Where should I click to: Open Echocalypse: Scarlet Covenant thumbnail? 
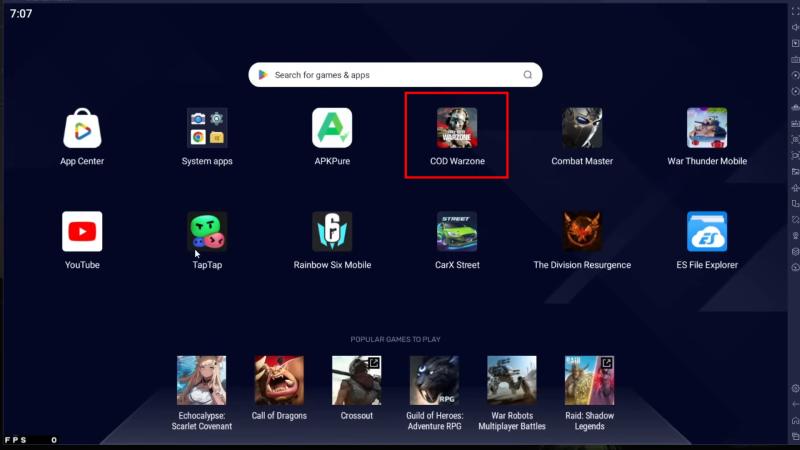pos(202,381)
